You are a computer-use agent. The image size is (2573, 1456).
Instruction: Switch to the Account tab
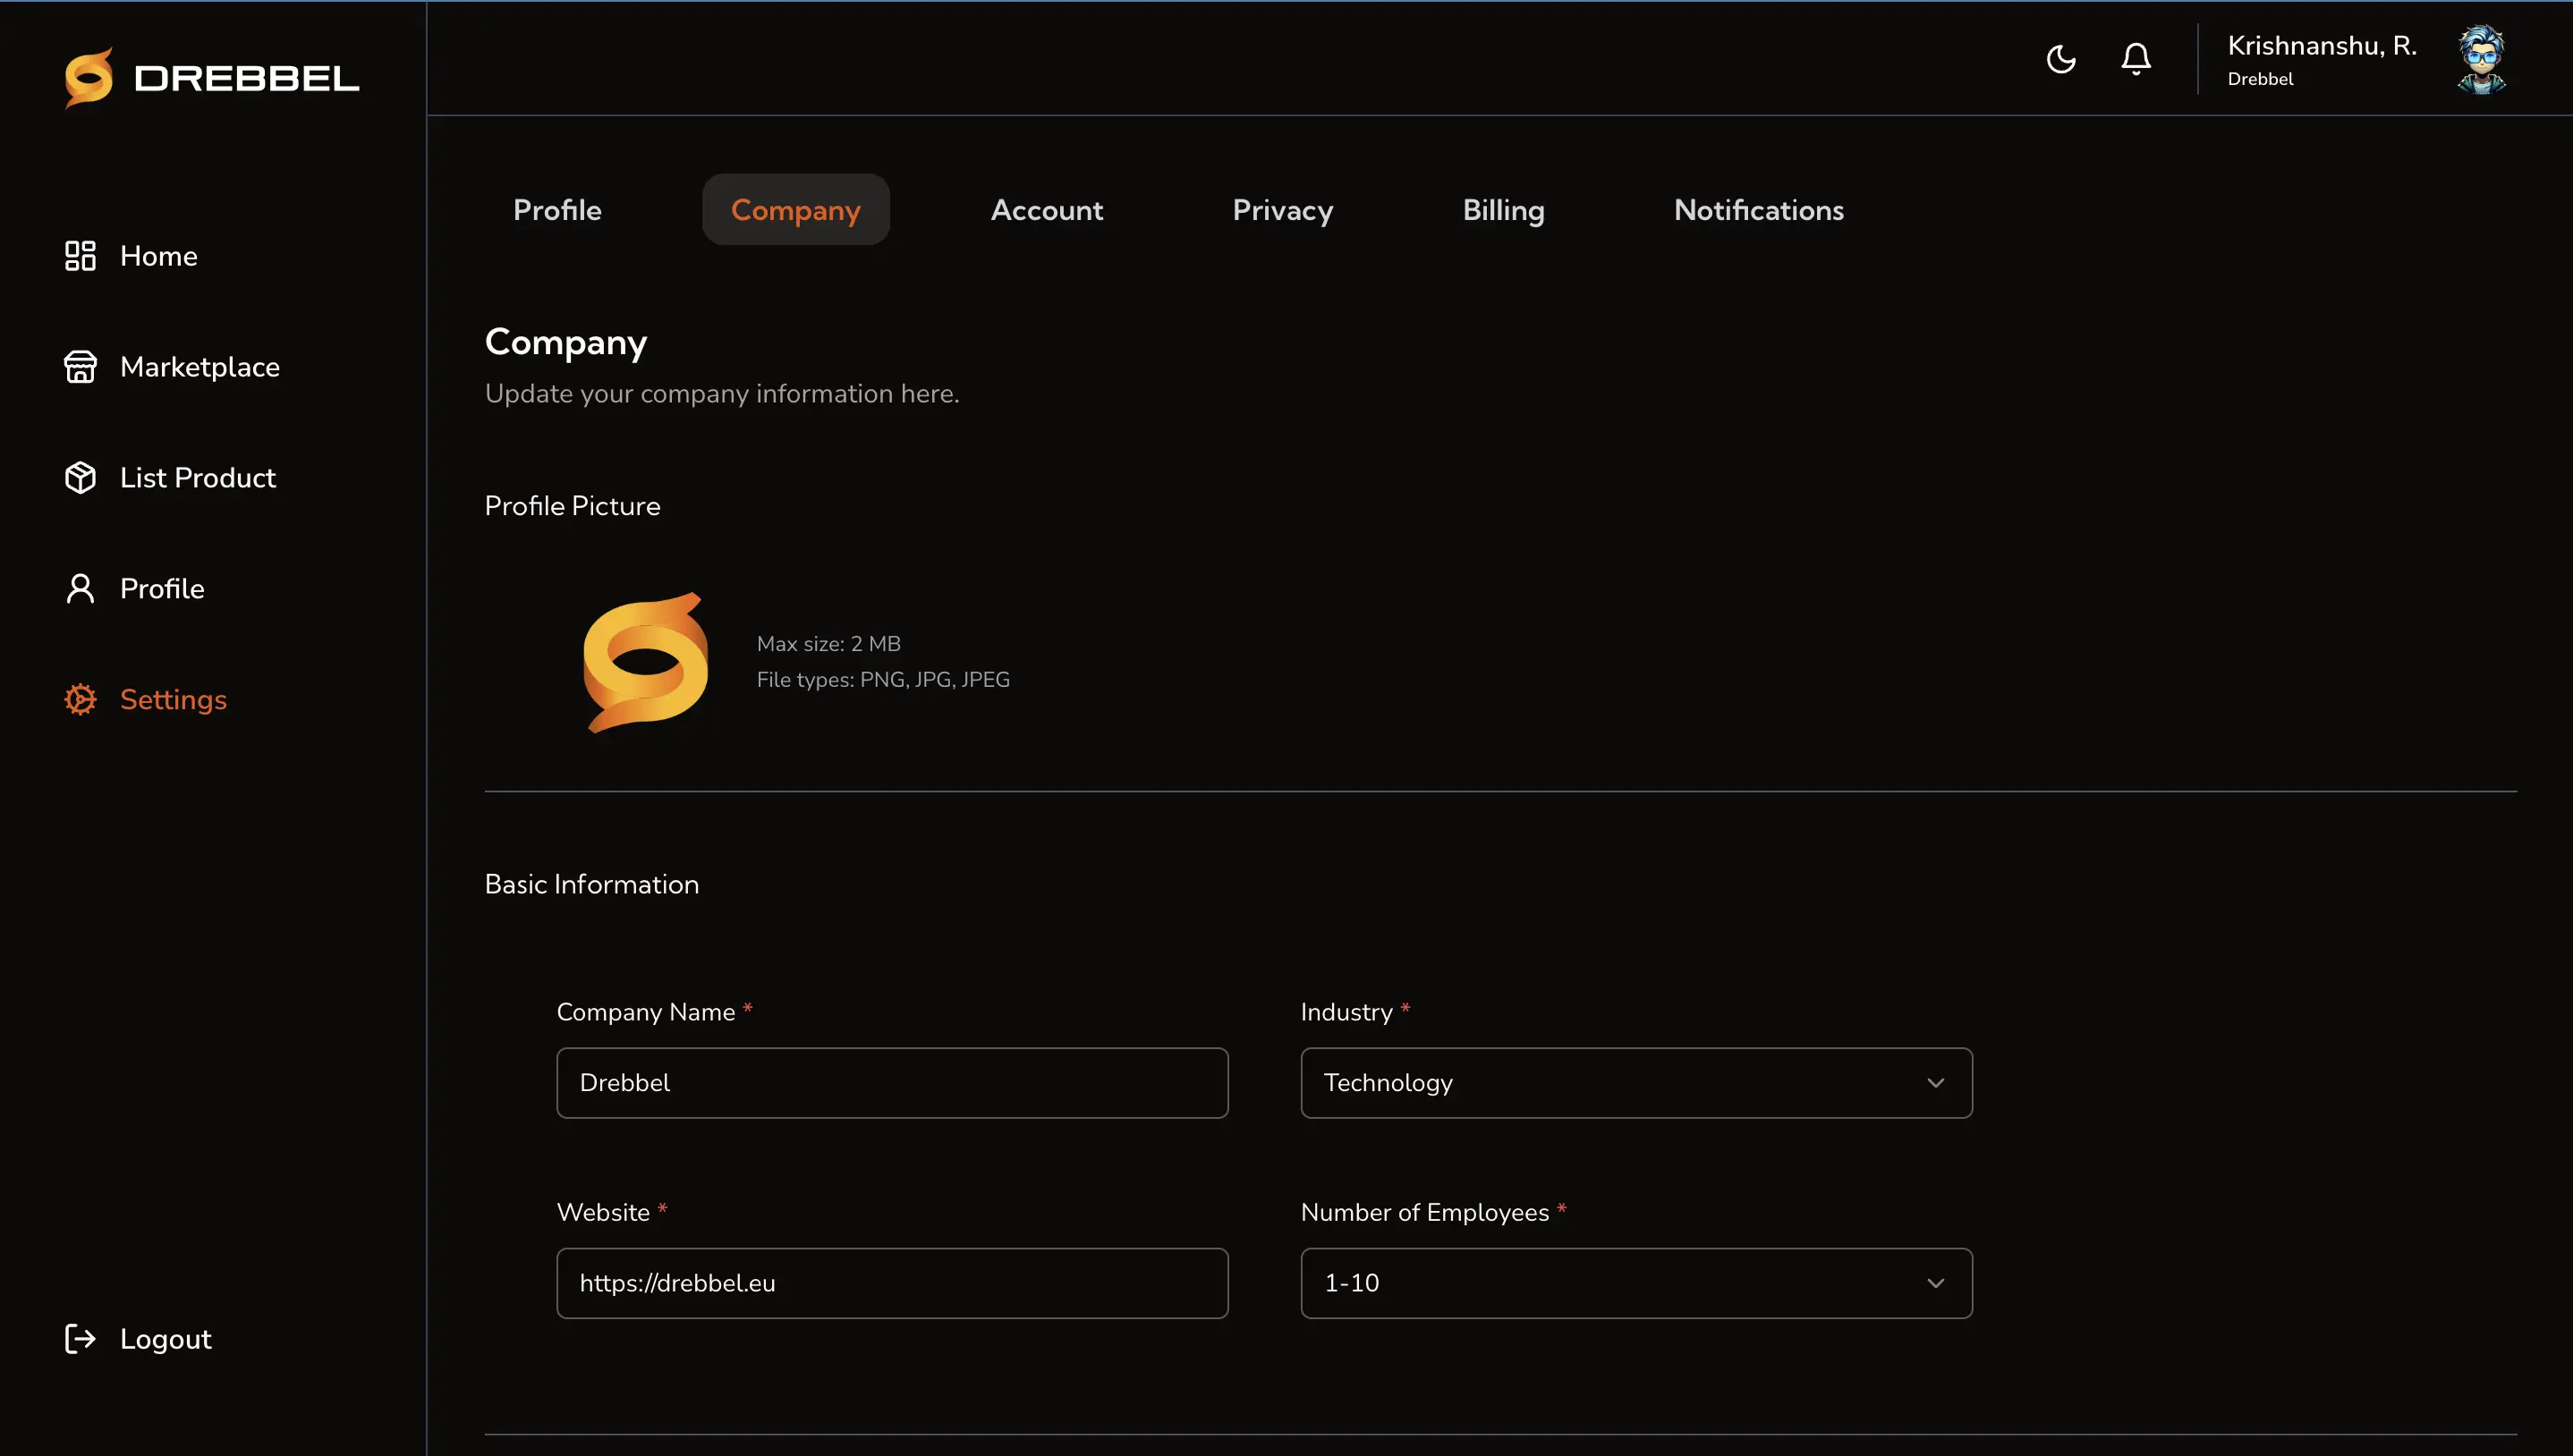pos(1047,210)
